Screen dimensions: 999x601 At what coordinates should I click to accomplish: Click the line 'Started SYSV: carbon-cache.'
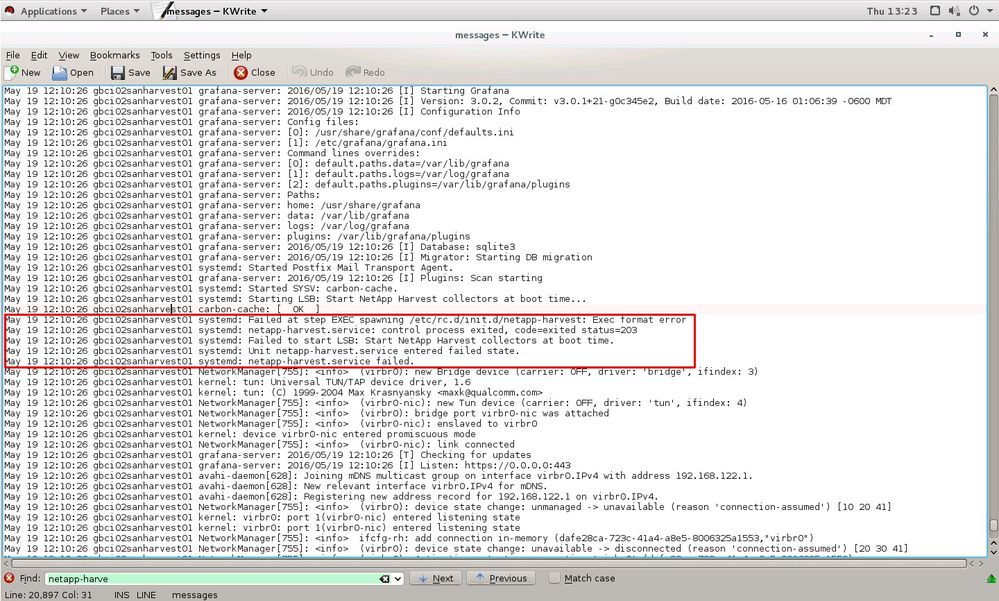[201, 289]
